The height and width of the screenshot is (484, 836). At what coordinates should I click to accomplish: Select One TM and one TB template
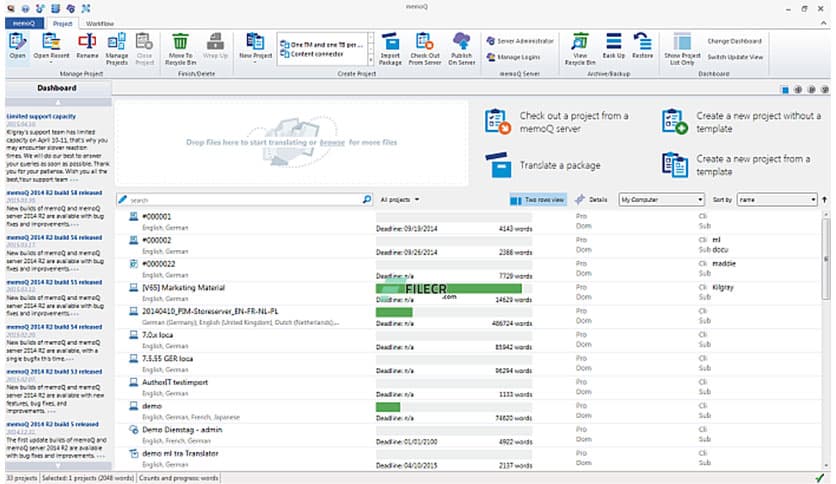[321, 45]
